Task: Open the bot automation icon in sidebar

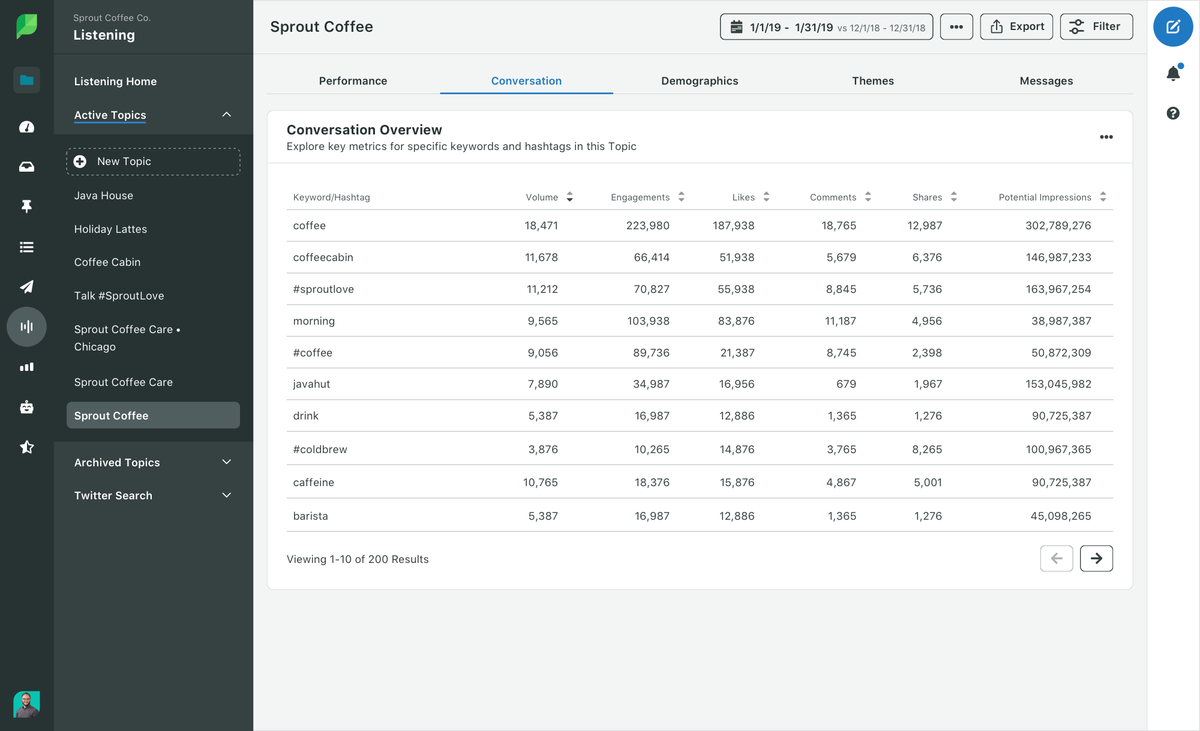Action: click(x=27, y=407)
